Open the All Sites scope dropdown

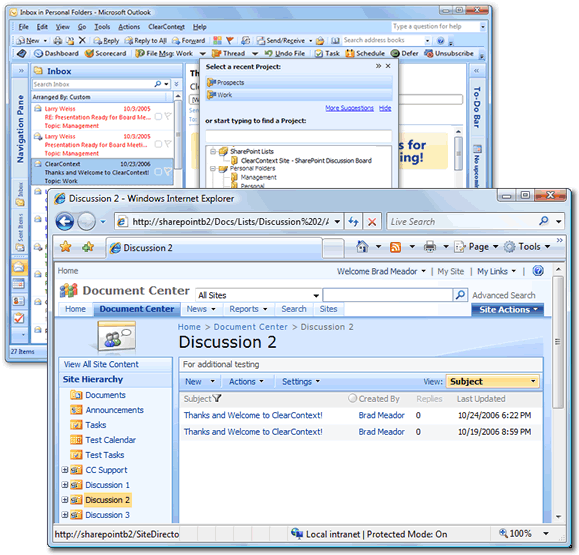click(316, 295)
